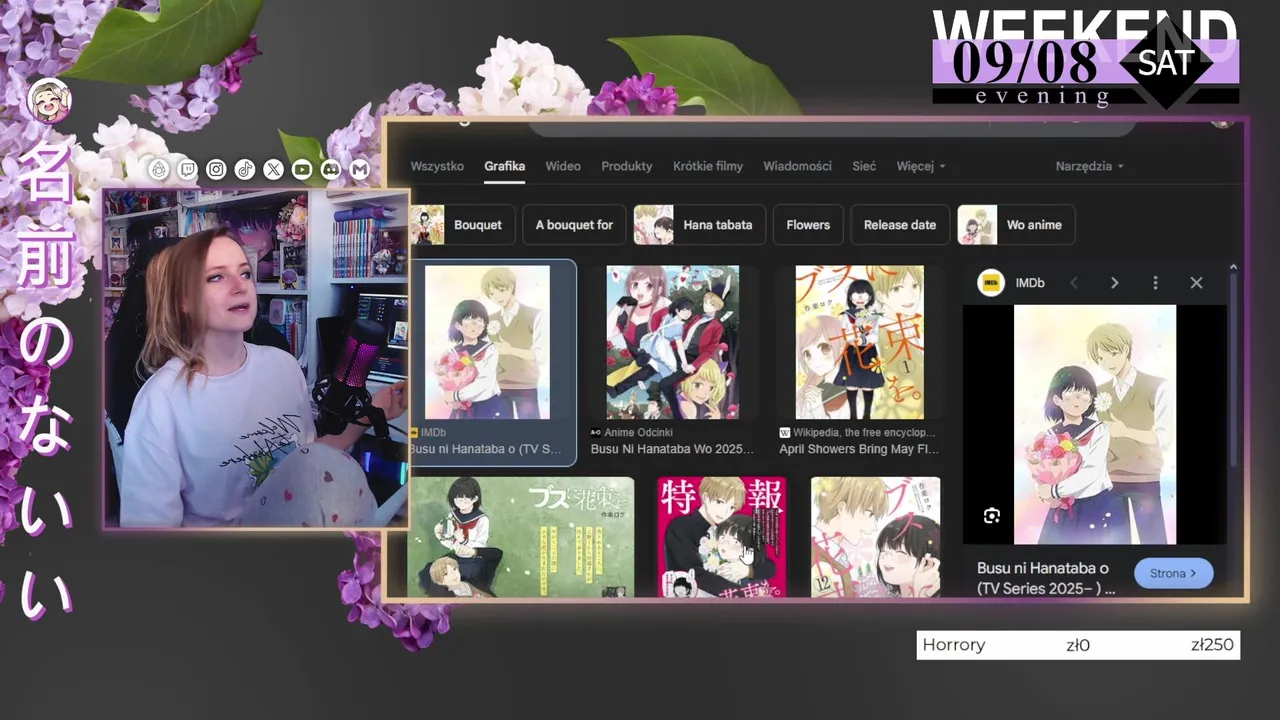Close the image preview panel
Screen dimensions: 1280x720
point(1196,283)
